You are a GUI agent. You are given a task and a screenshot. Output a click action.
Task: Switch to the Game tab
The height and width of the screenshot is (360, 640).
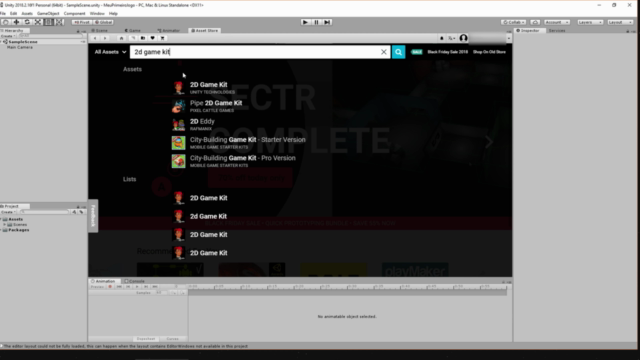tap(133, 31)
